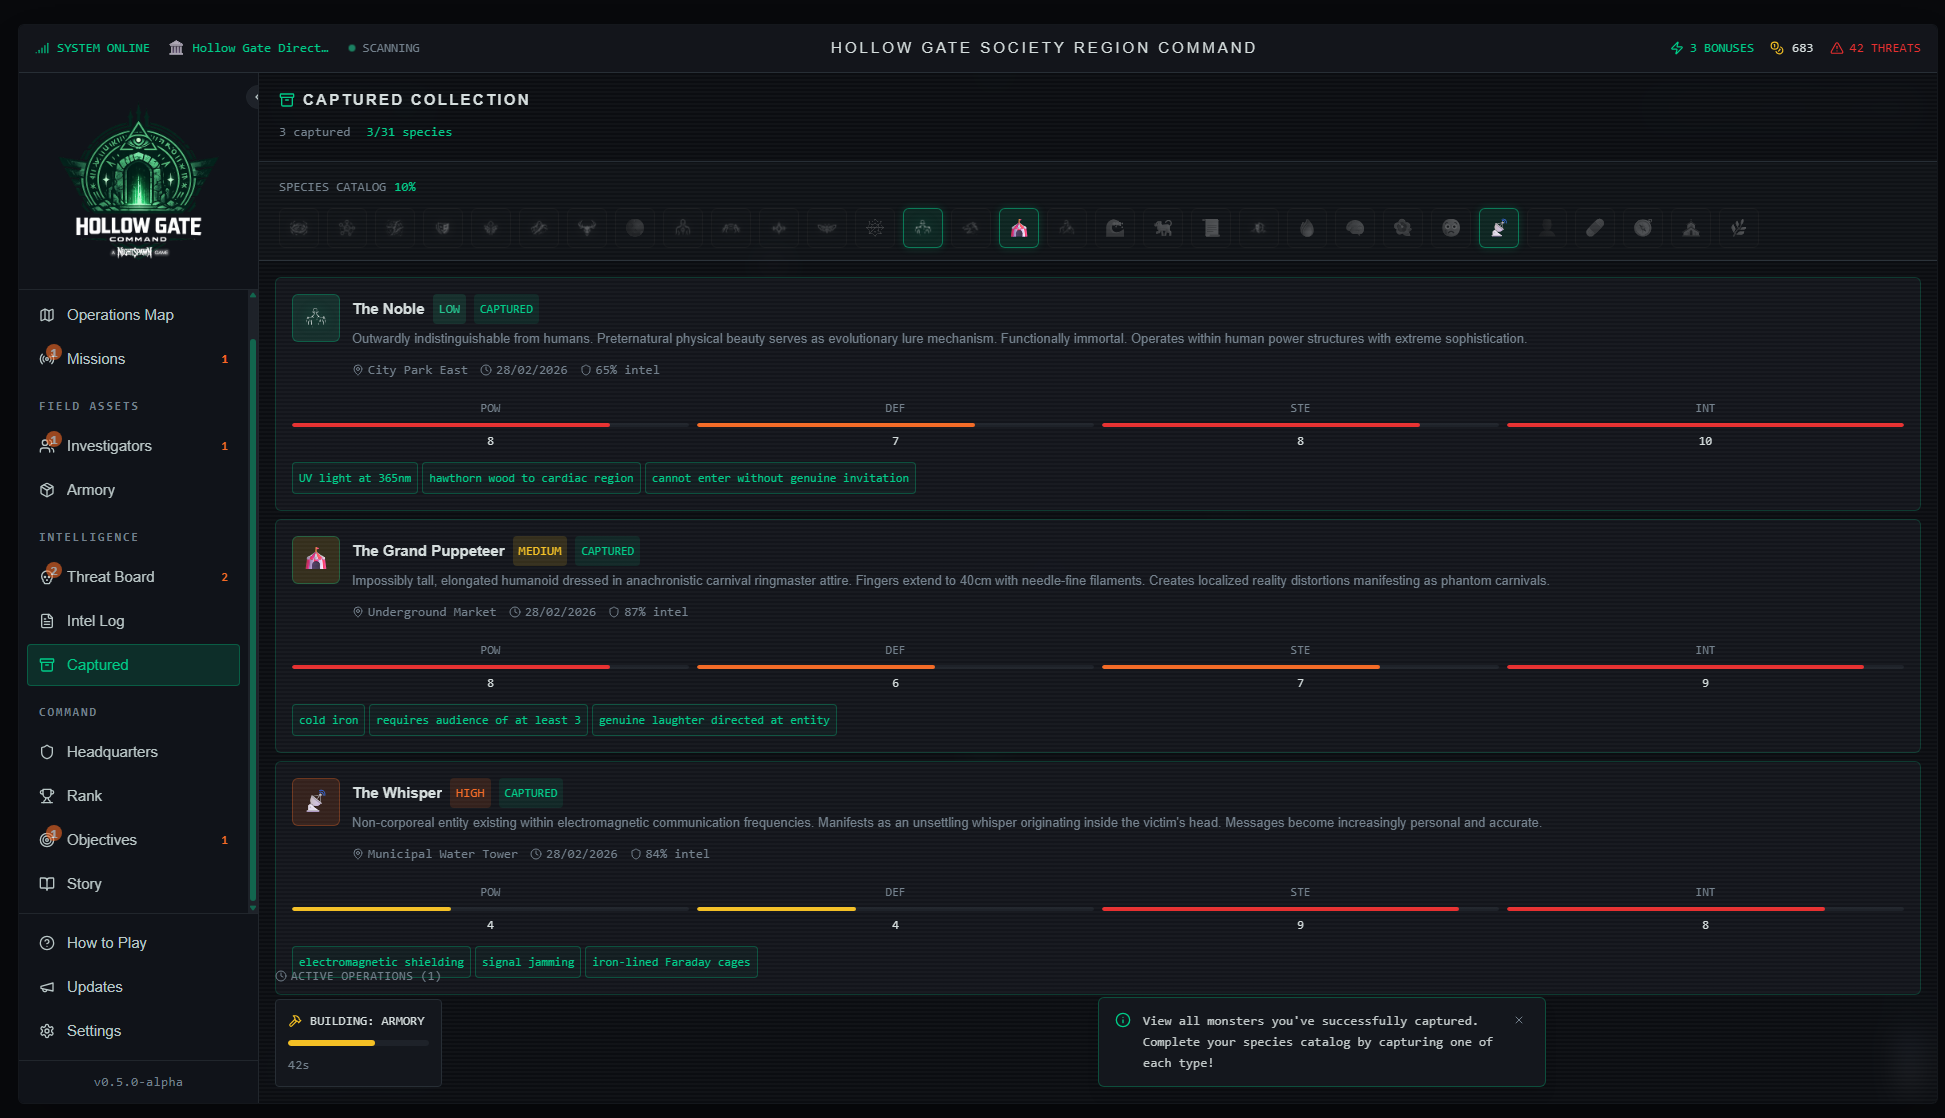Click the locked spider web species icon
This screenshot has height=1118, width=1945.
point(875,228)
